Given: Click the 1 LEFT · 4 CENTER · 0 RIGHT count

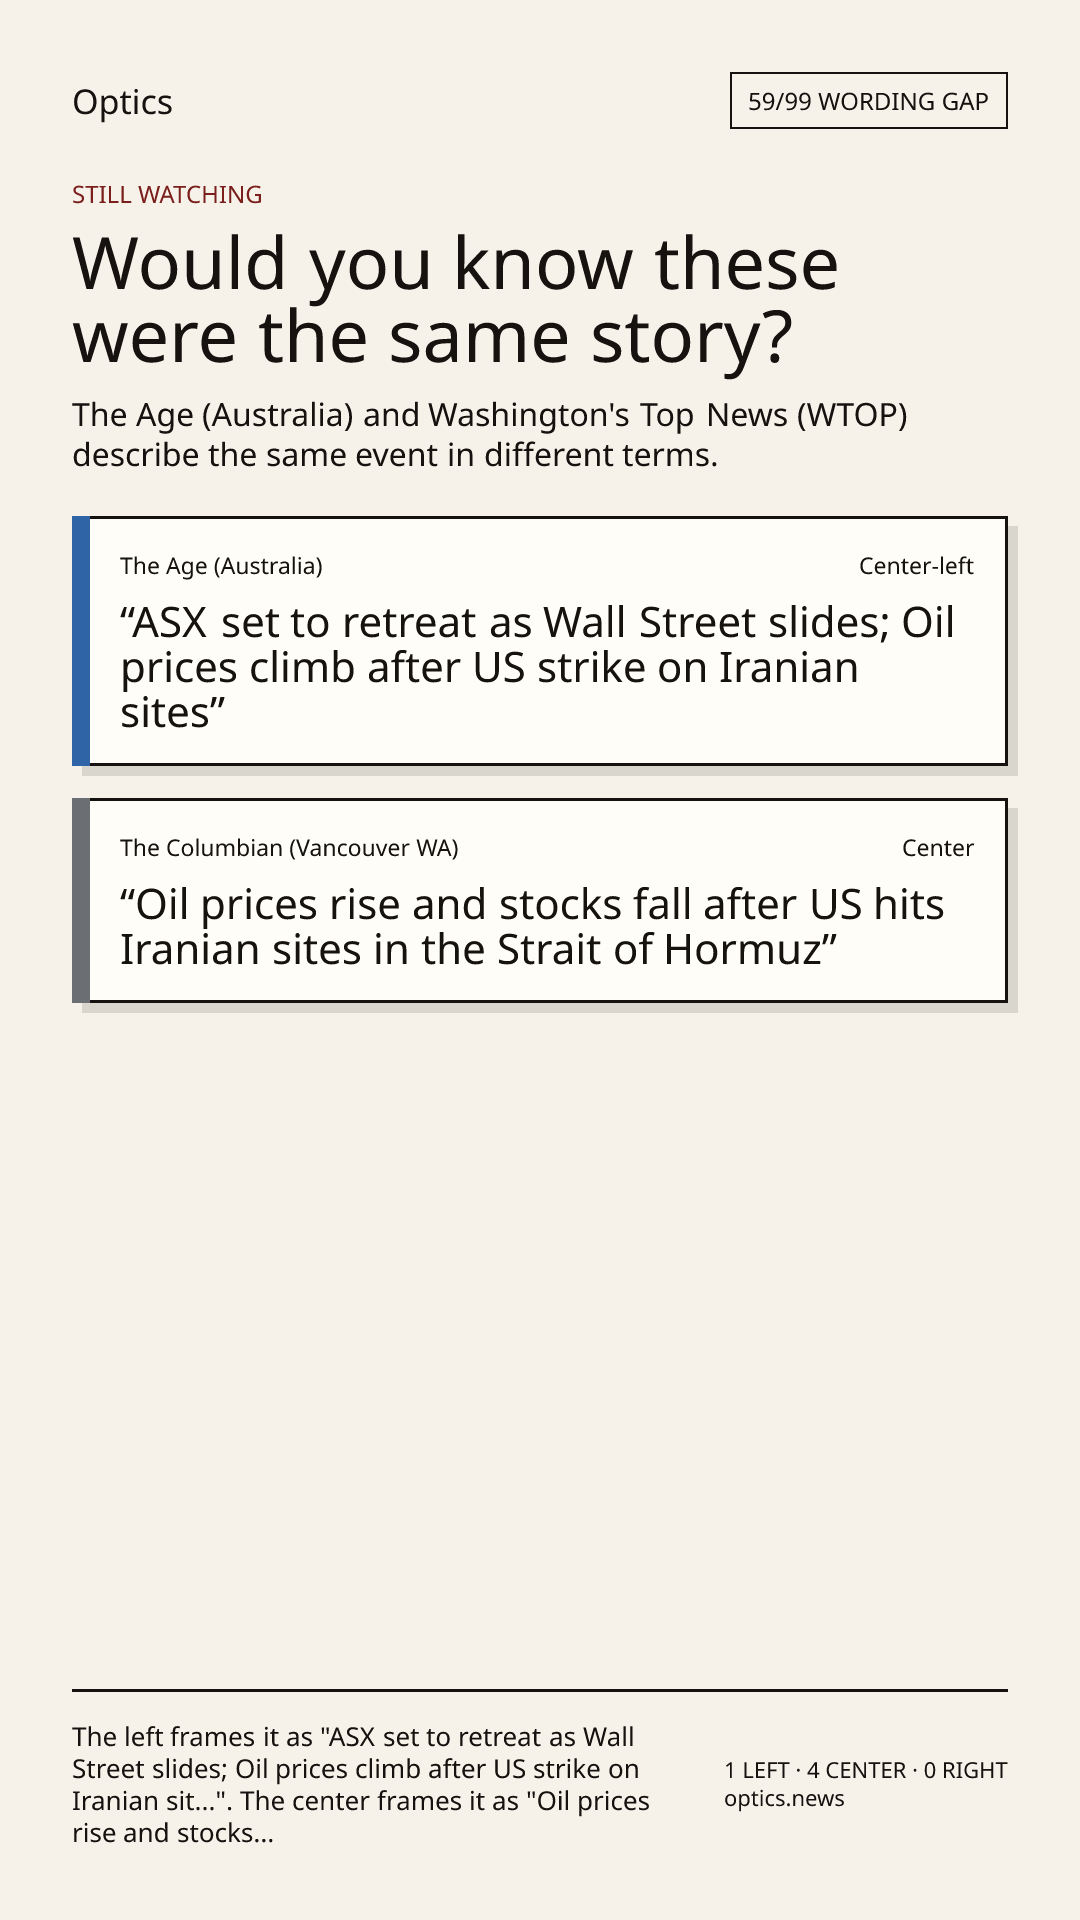Looking at the screenshot, I should pyautogui.click(x=866, y=1770).
